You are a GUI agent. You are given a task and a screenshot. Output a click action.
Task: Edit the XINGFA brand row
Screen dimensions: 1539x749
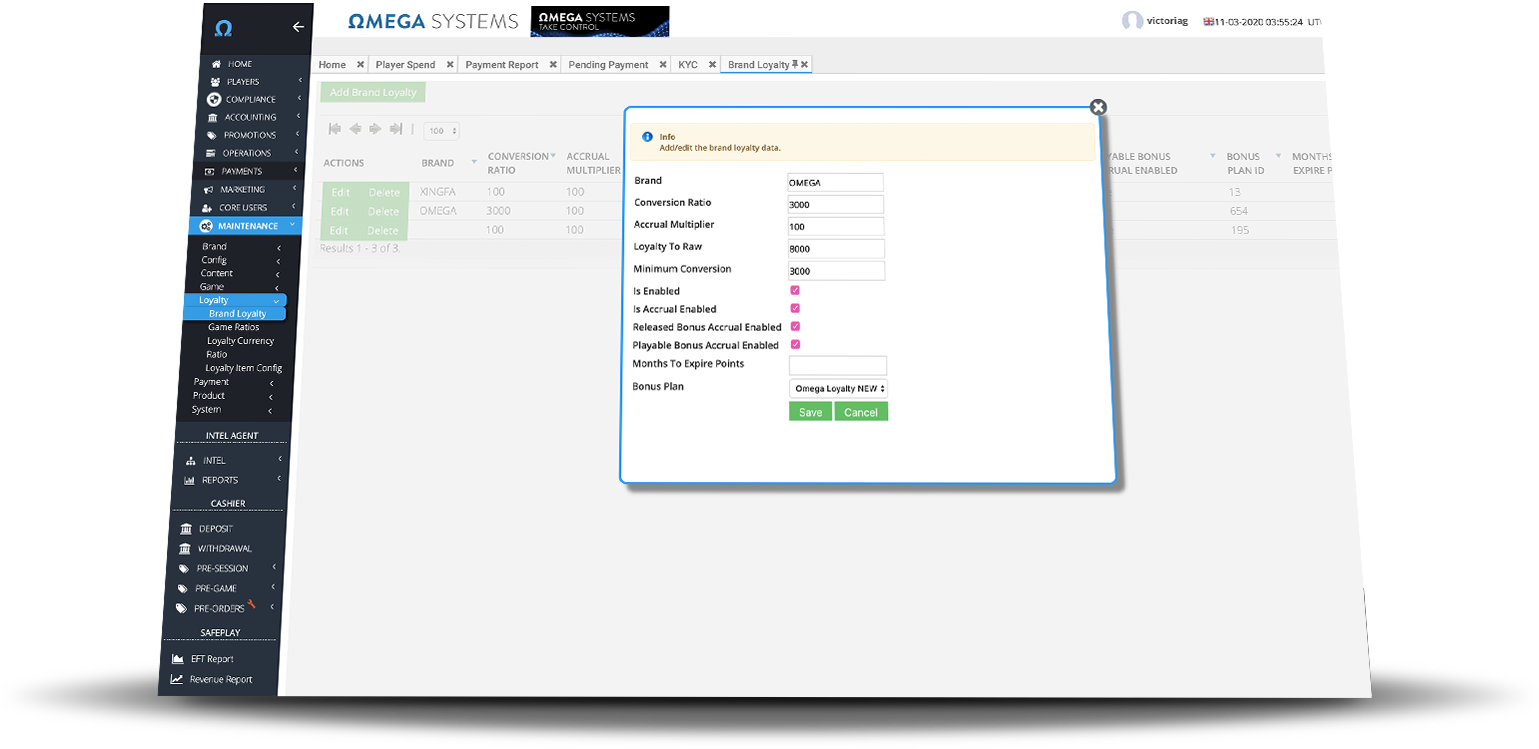pos(340,192)
